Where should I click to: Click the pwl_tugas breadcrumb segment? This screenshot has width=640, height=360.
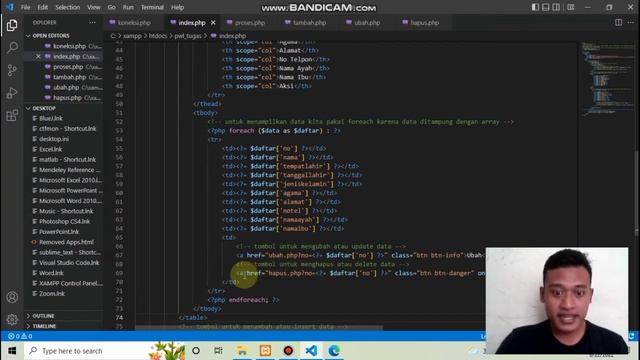tap(188, 36)
